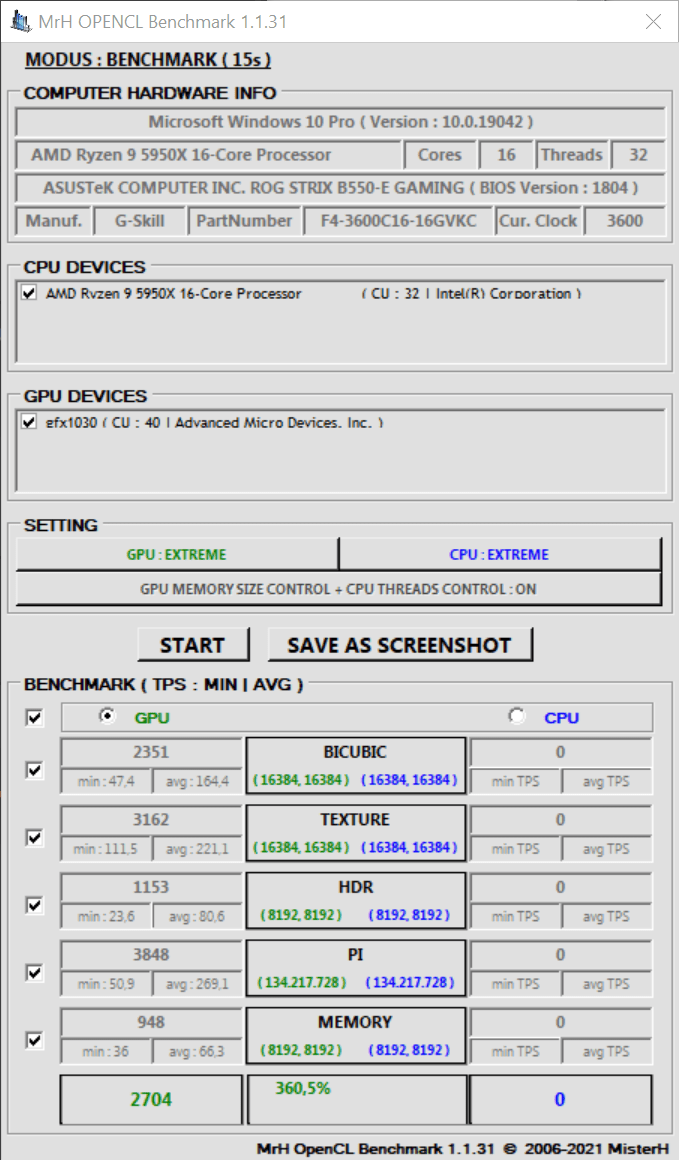Click the MEMORY avg : 66,3 value

[x=197, y=1051]
